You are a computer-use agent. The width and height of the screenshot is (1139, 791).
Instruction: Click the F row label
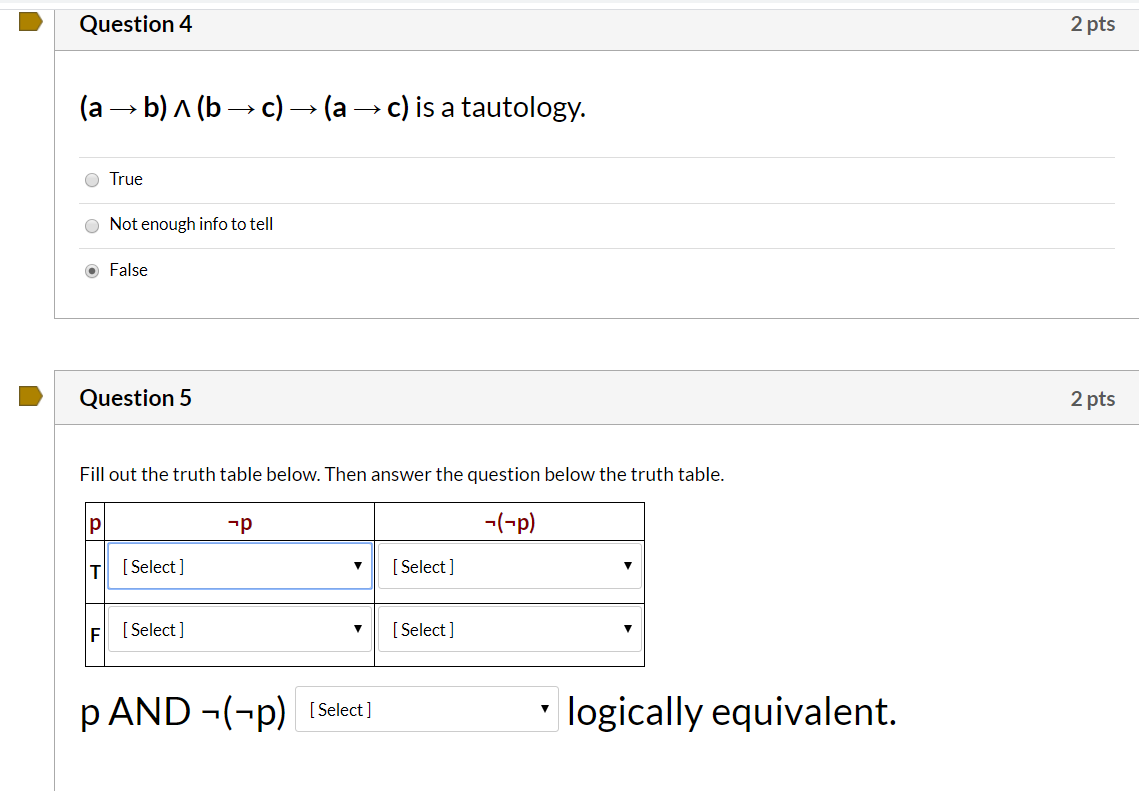(95, 635)
